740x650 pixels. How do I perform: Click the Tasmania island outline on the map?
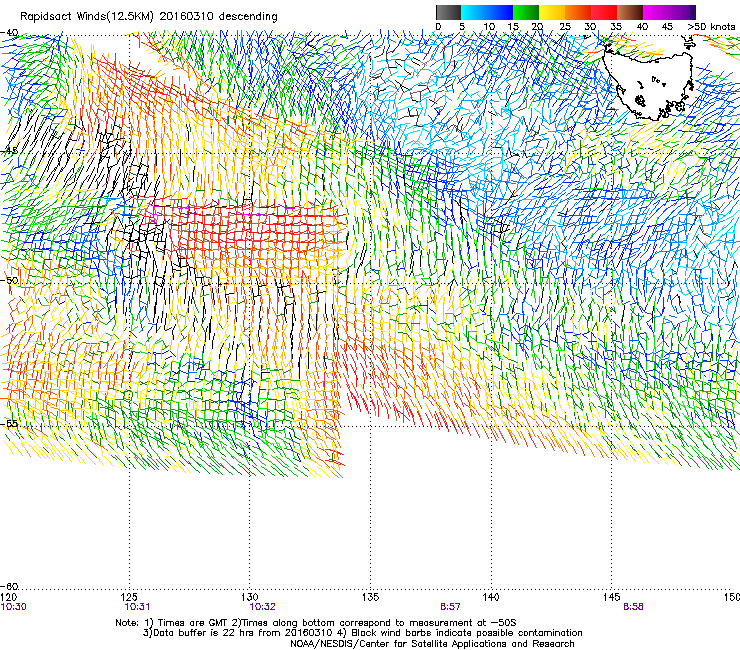[650, 80]
